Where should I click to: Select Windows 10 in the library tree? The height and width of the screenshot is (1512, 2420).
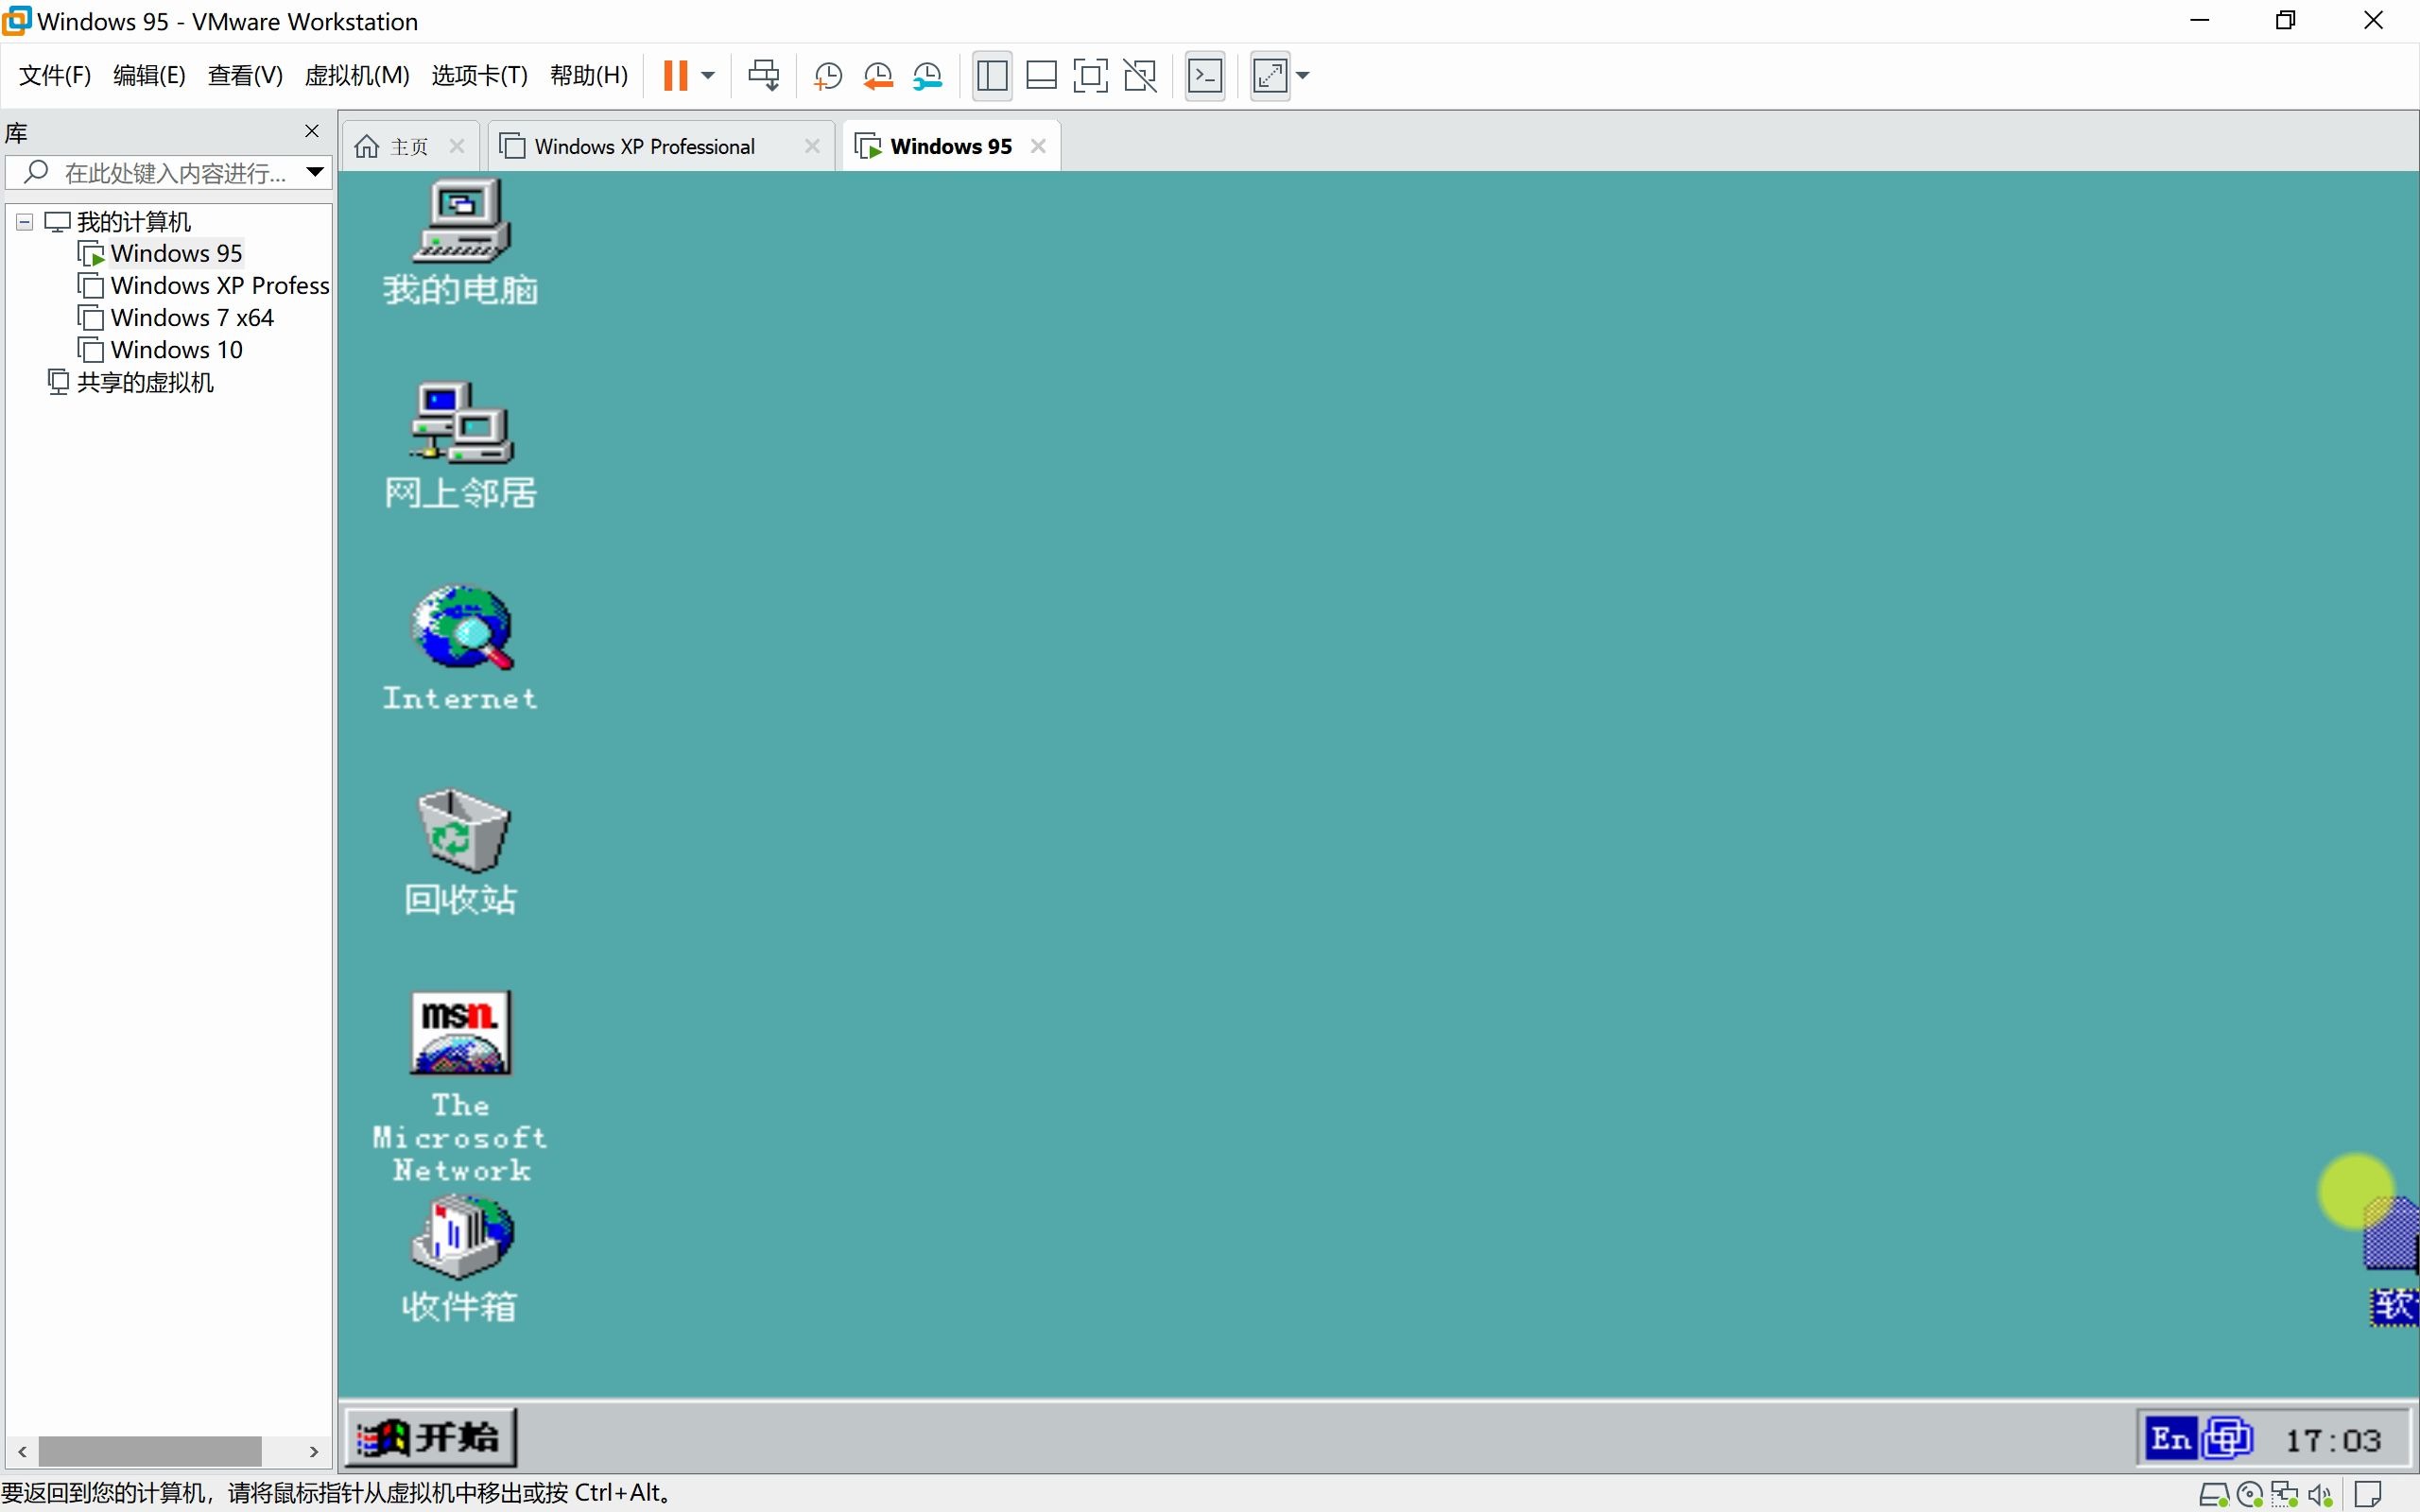(176, 350)
